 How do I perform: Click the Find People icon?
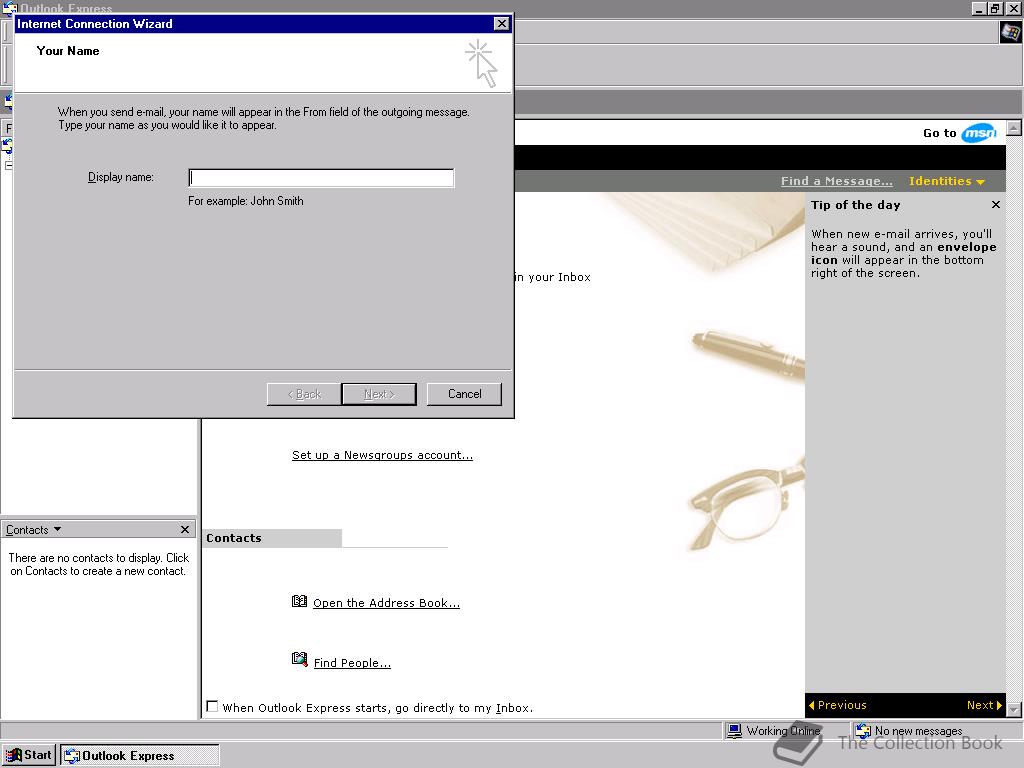click(x=299, y=659)
